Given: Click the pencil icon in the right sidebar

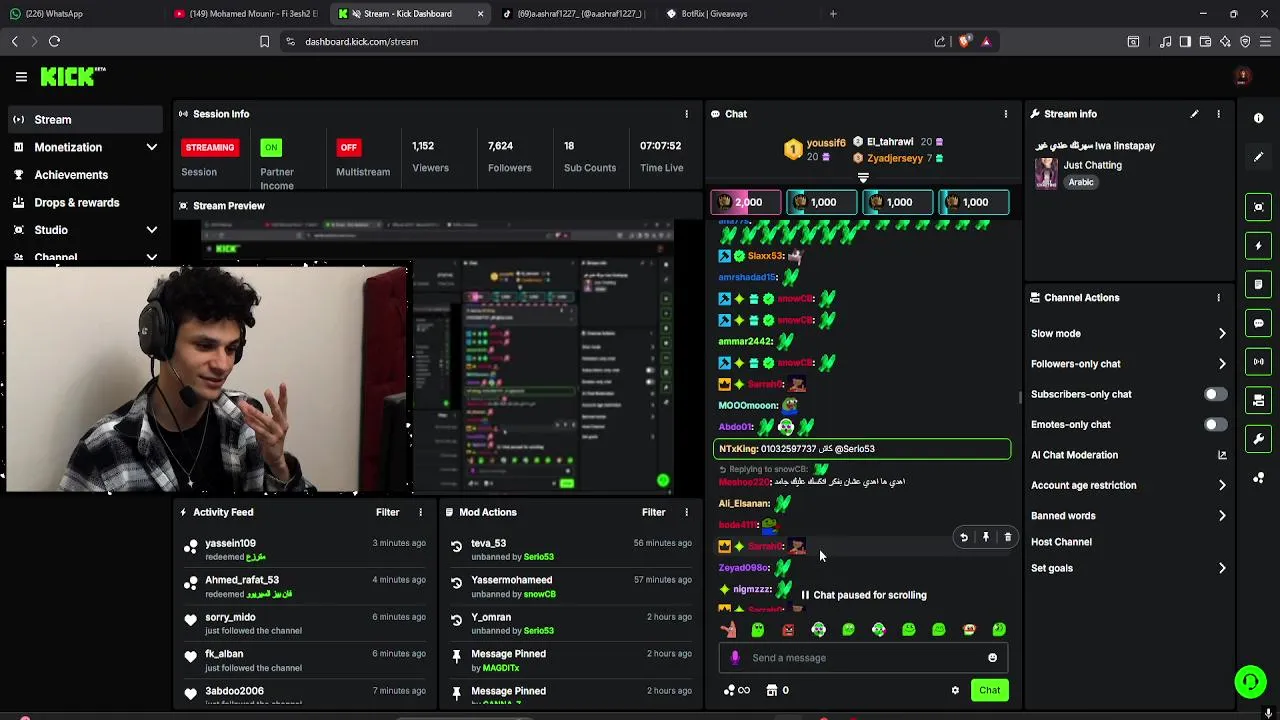Looking at the screenshot, I should (1259, 157).
